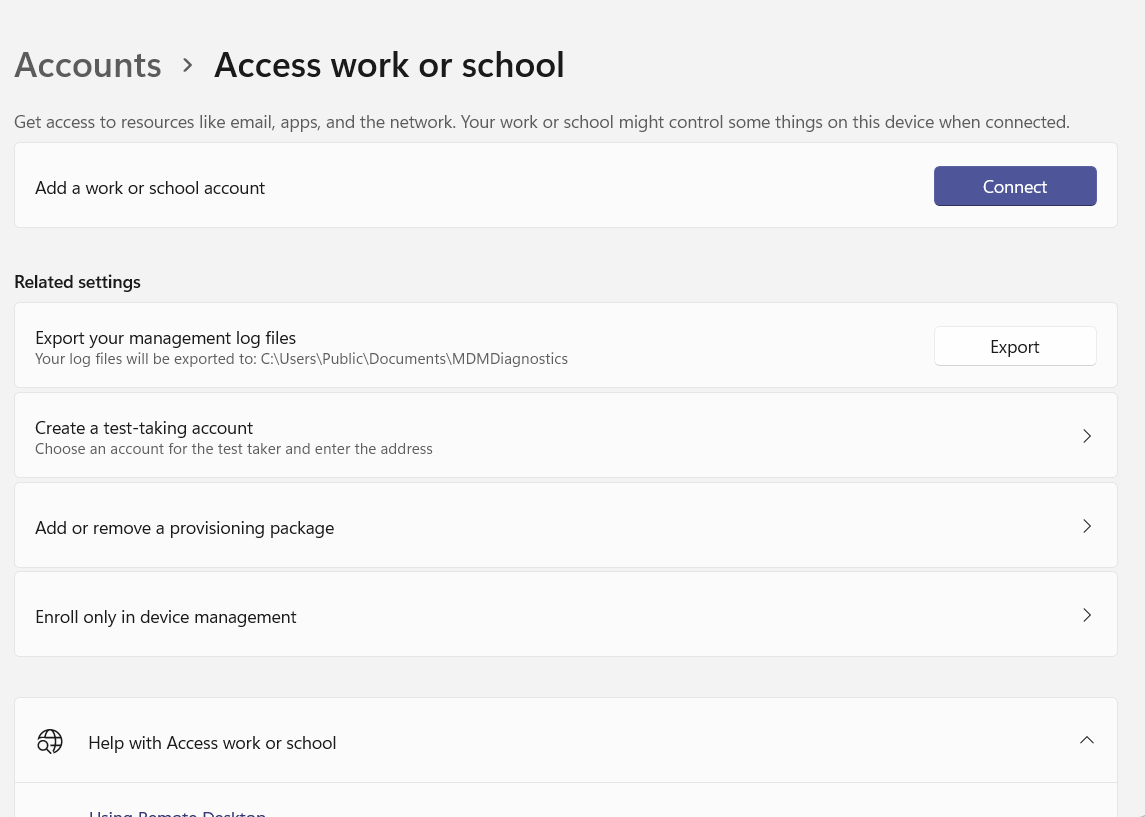Click the breadcrumb separator arrow after Accounts
This screenshot has width=1145, height=817.
tap(187, 64)
